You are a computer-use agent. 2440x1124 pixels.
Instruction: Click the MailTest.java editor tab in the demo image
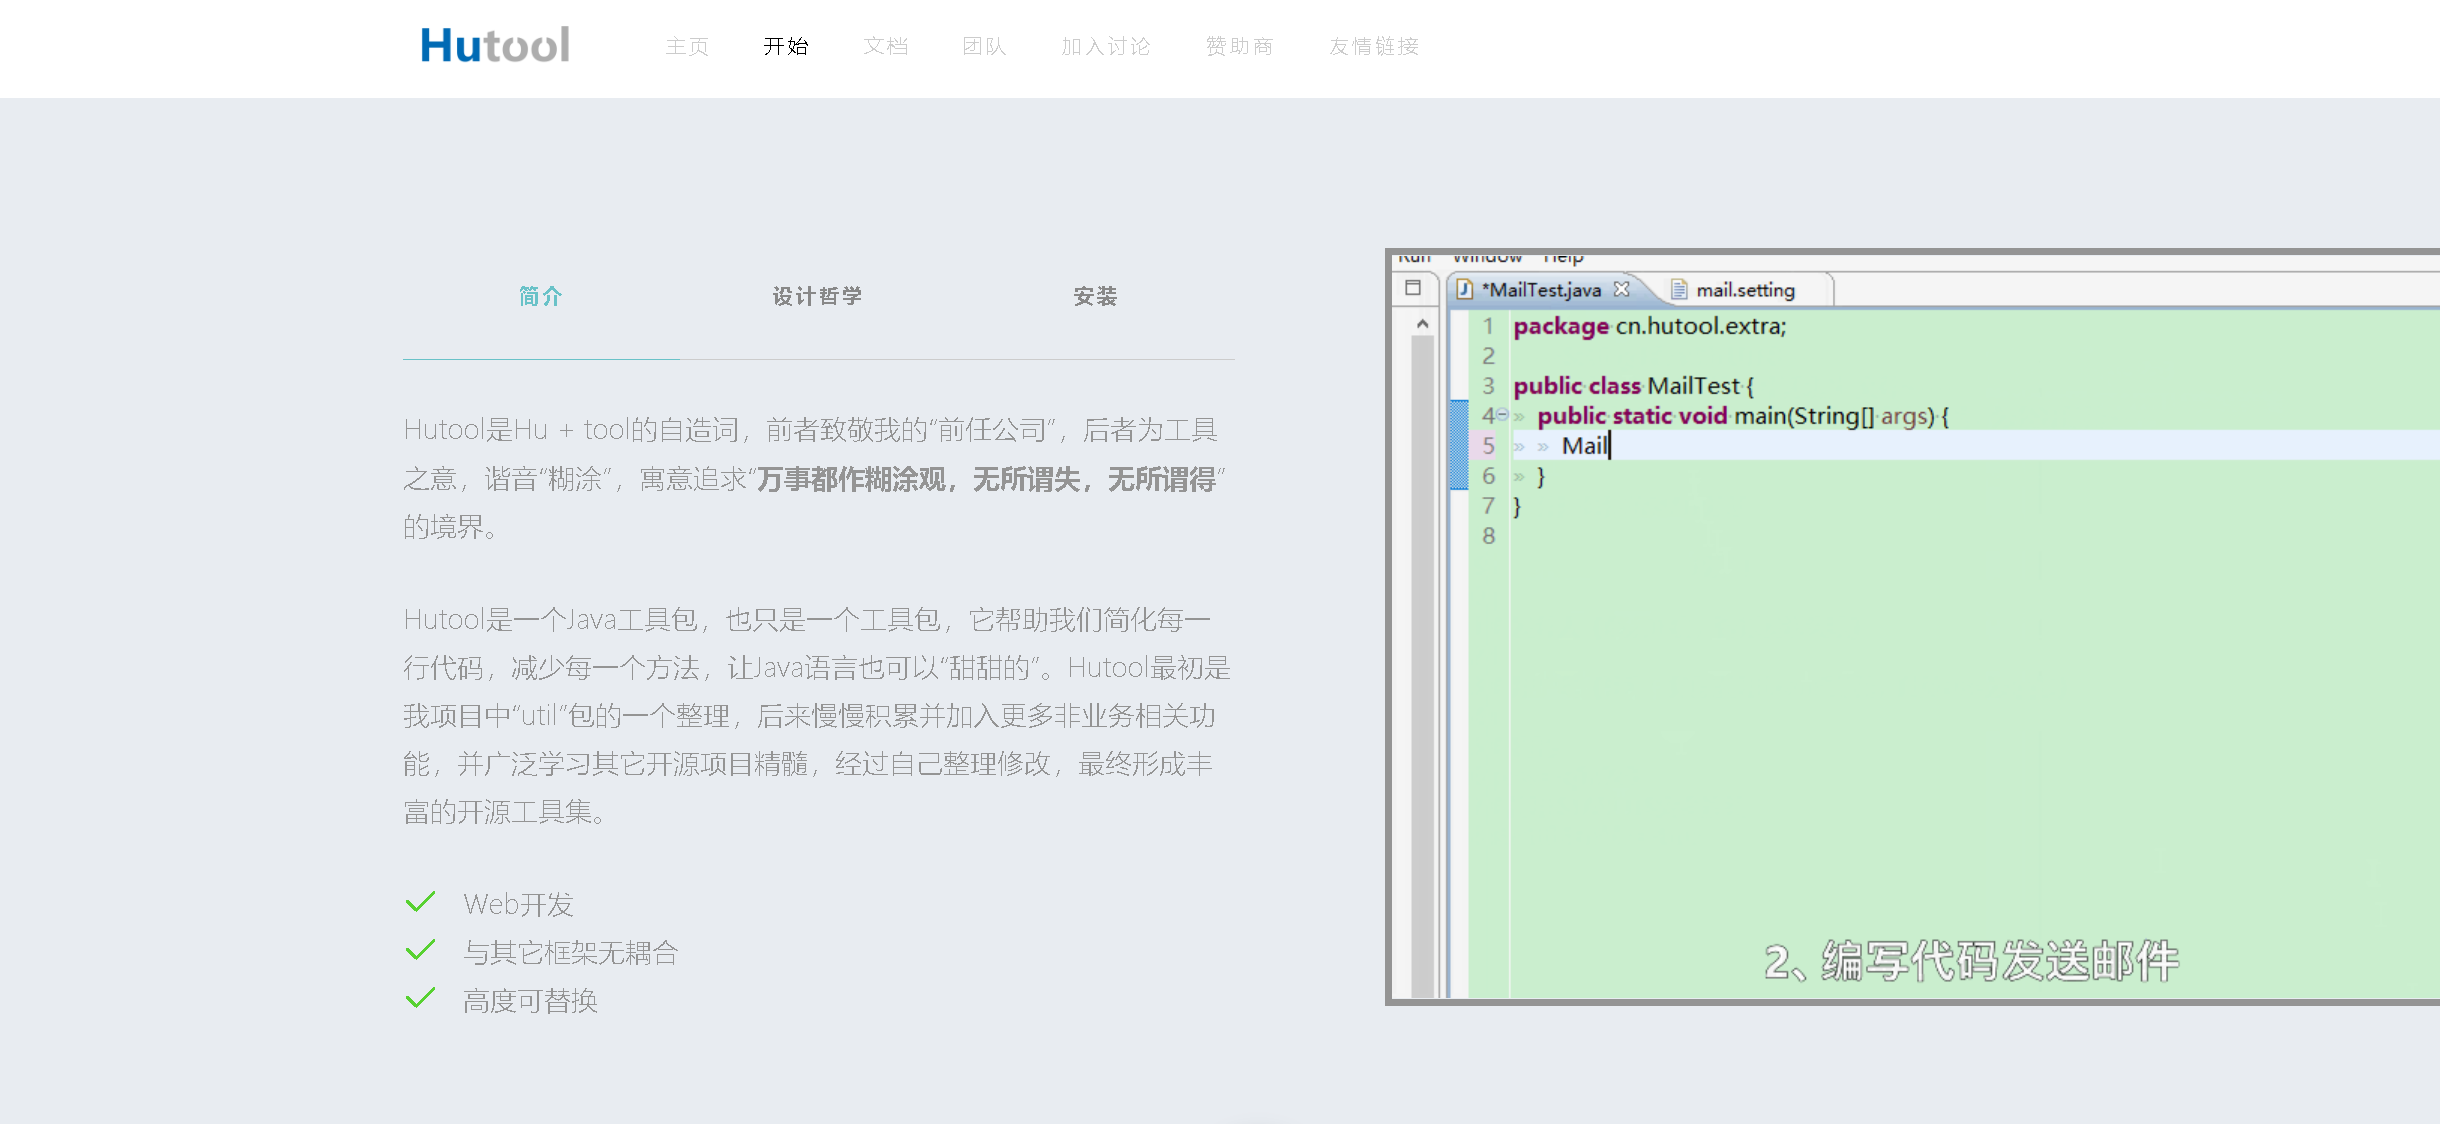(x=1541, y=290)
